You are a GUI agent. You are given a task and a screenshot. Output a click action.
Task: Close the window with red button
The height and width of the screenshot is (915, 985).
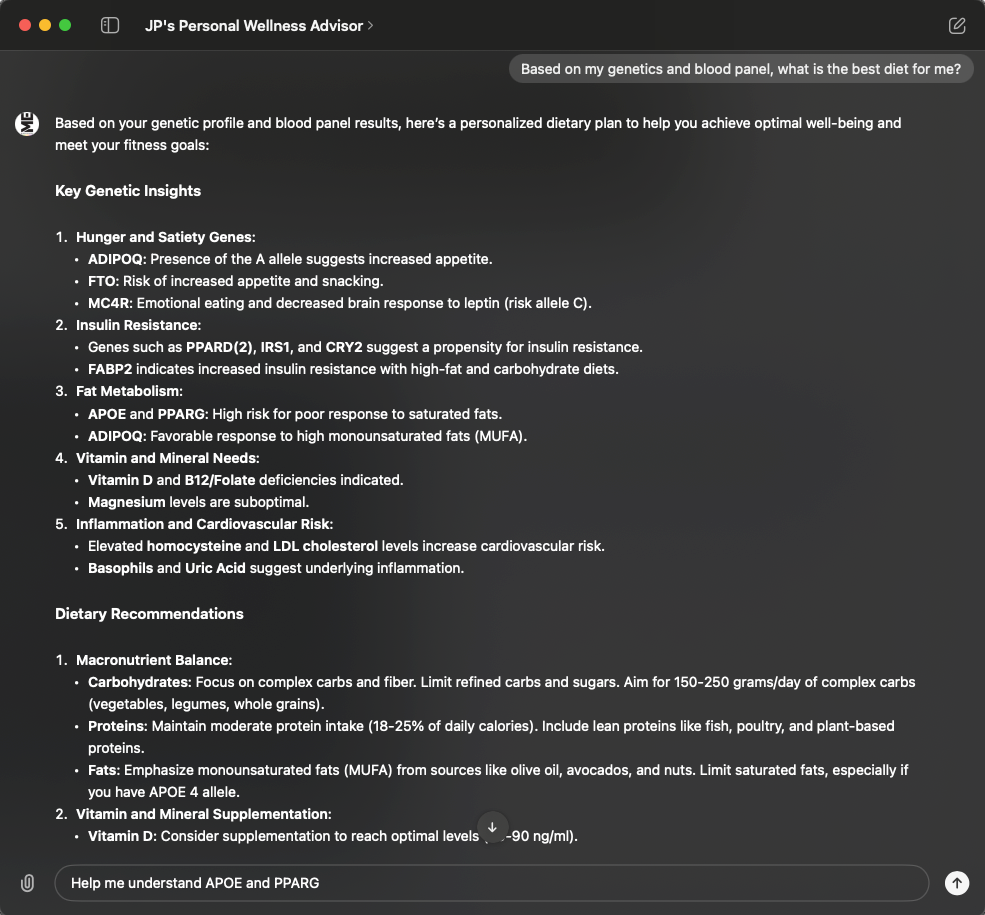click(x=25, y=25)
